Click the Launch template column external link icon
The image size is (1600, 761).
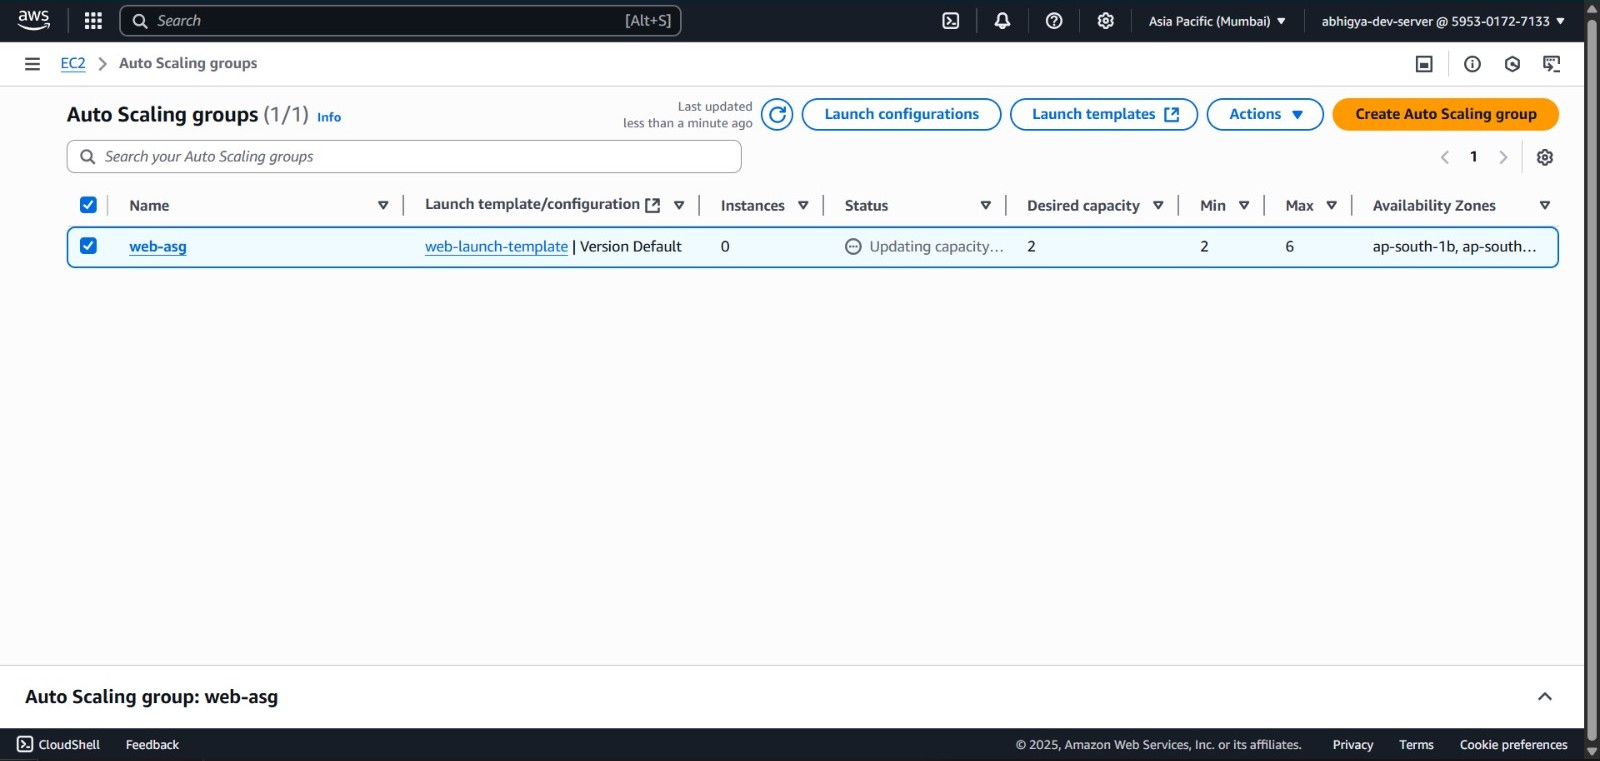pyautogui.click(x=653, y=205)
